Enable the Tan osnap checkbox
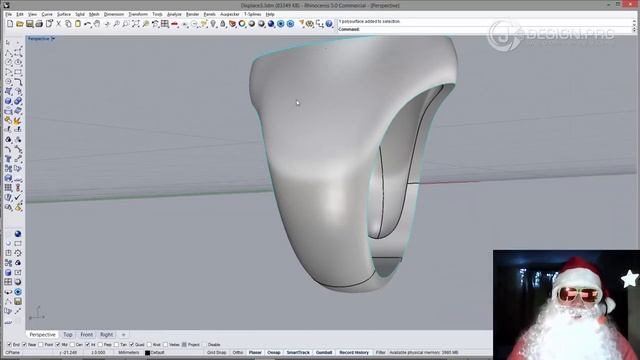The height and width of the screenshot is (360, 640). tap(117, 345)
